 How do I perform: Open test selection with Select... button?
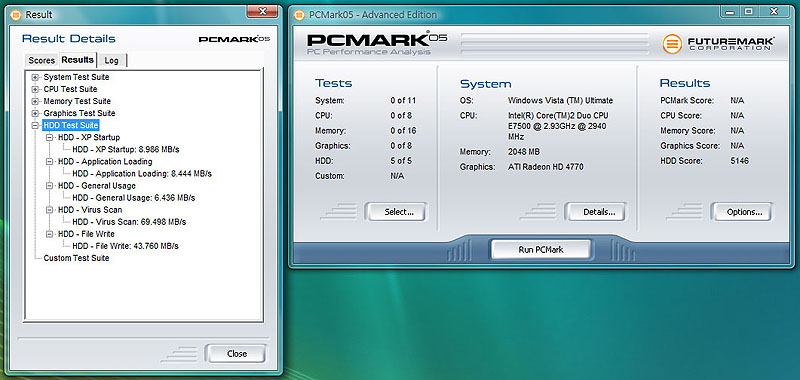[396, 212]
